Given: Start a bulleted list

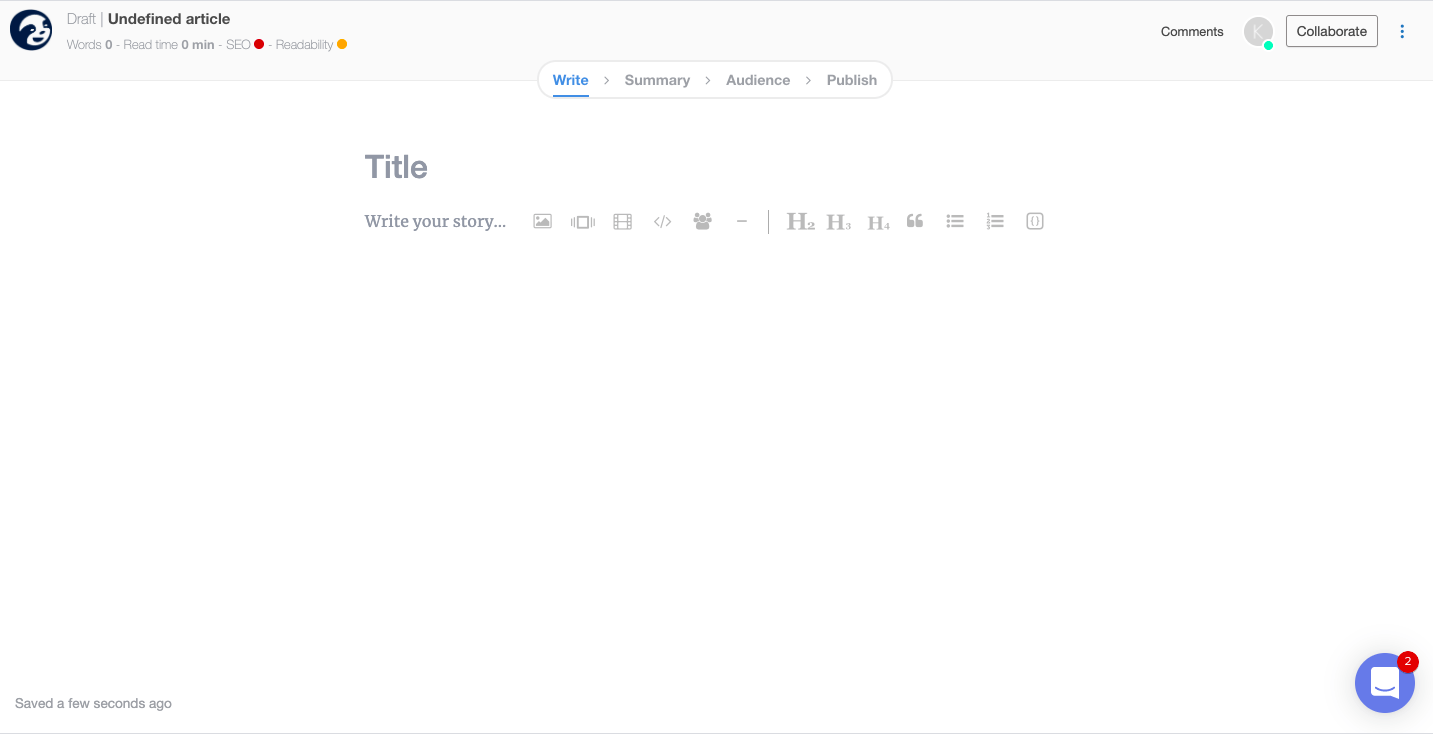Looking at the screenshot, I should (x=955, y=221).
